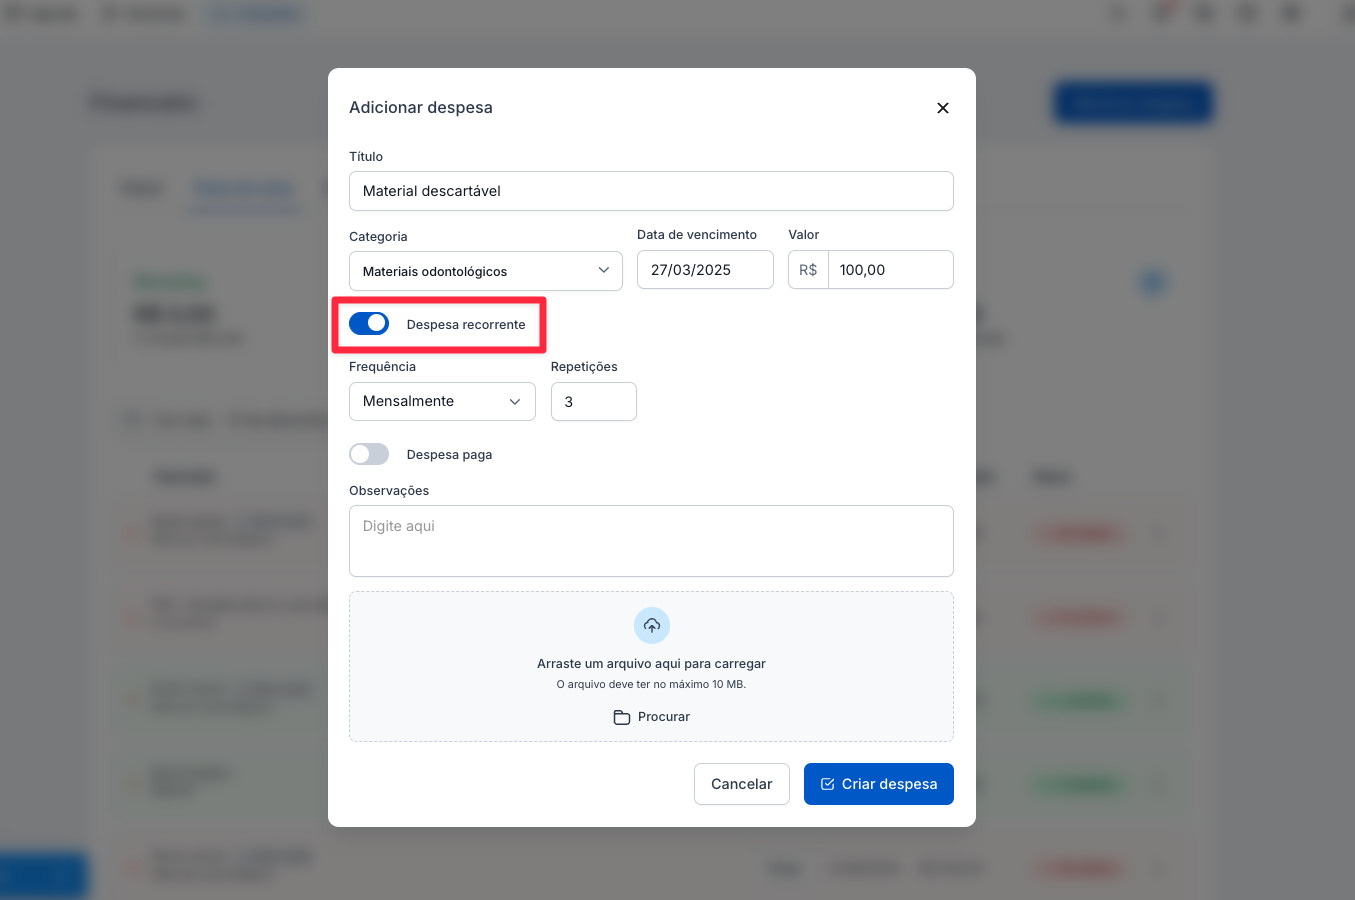This screenshot has height=900, width=1355.
Task: Select the Valor amount field
Action: point(889,270)
